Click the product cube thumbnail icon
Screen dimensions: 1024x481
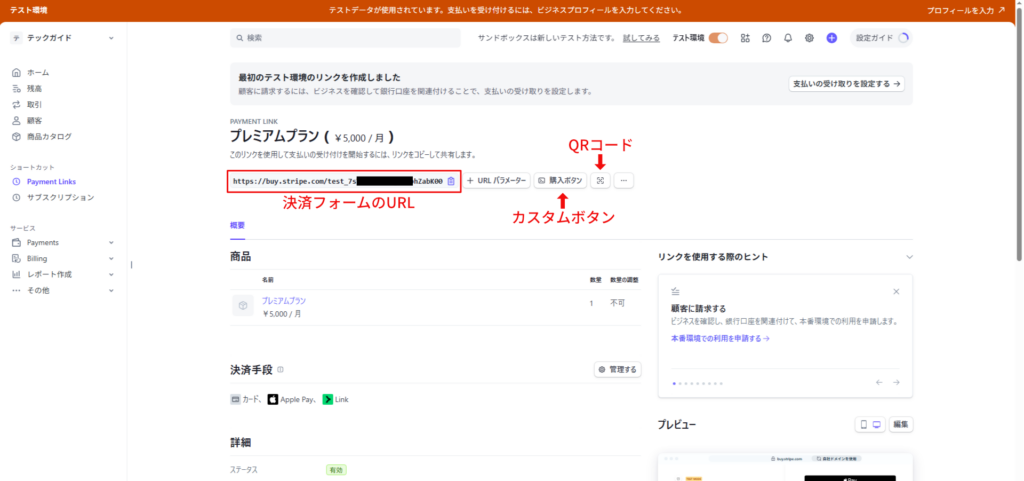[x=243, y=305]
